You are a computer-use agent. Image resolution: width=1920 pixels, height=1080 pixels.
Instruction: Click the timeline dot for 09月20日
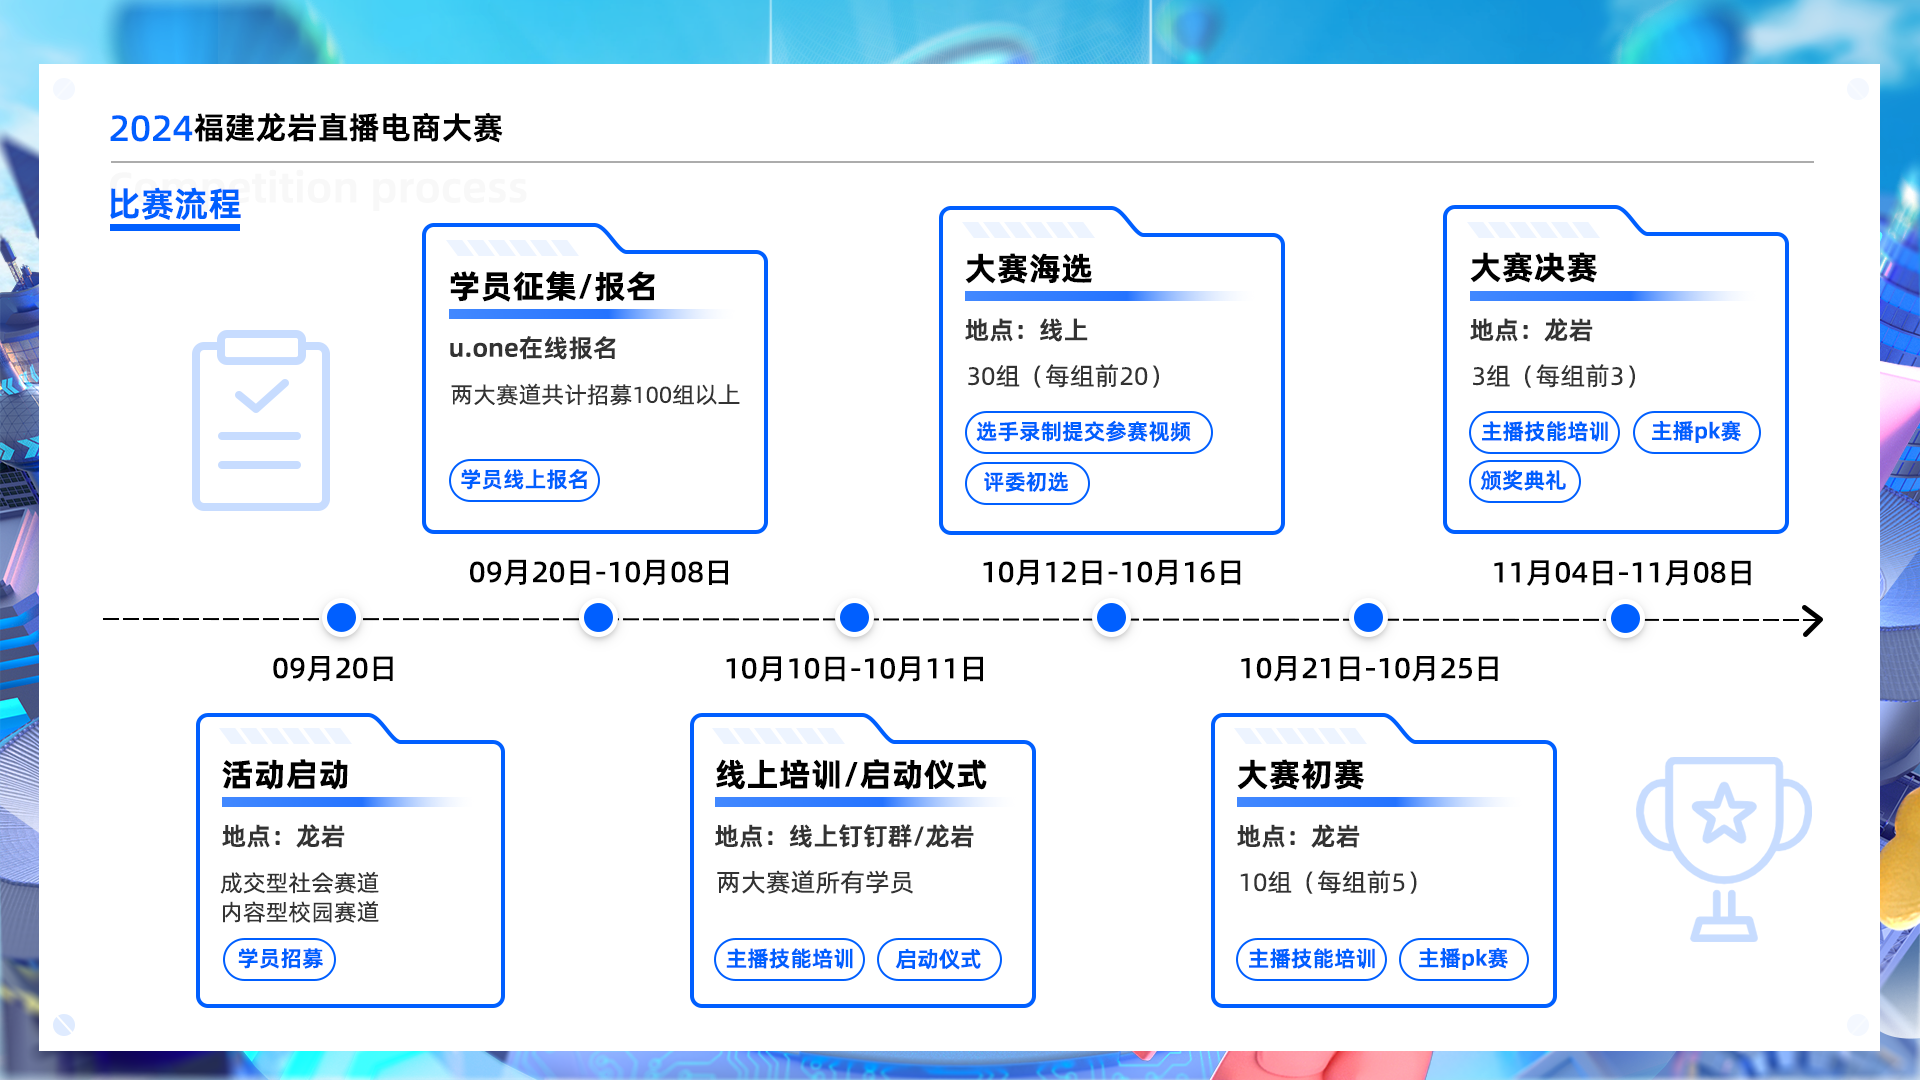341,618
